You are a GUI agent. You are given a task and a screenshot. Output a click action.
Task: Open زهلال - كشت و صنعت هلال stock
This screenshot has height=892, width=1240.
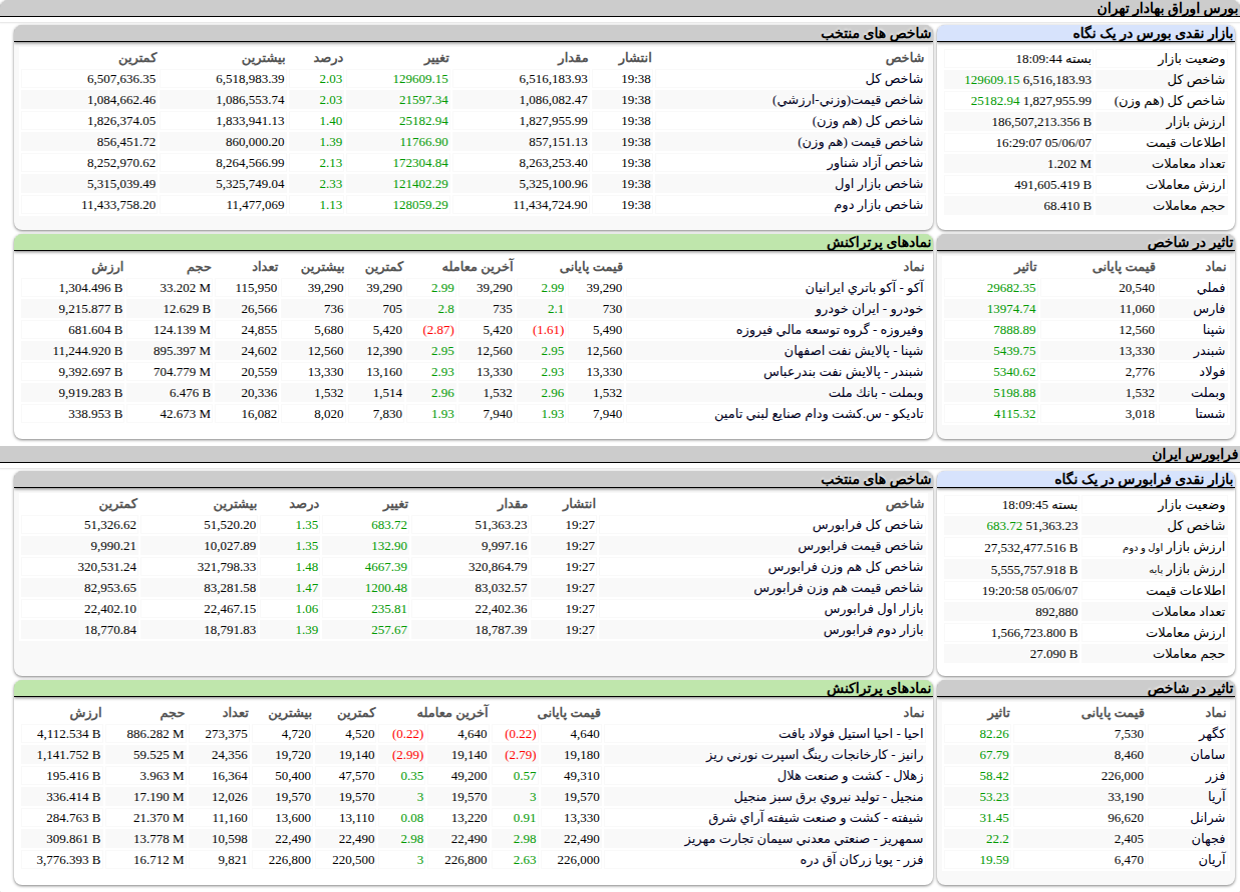click(x=852, y=776)
